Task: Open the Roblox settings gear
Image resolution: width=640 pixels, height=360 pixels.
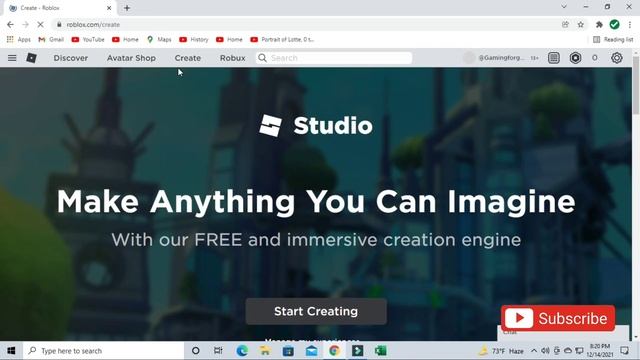Action: pos(617,58)
